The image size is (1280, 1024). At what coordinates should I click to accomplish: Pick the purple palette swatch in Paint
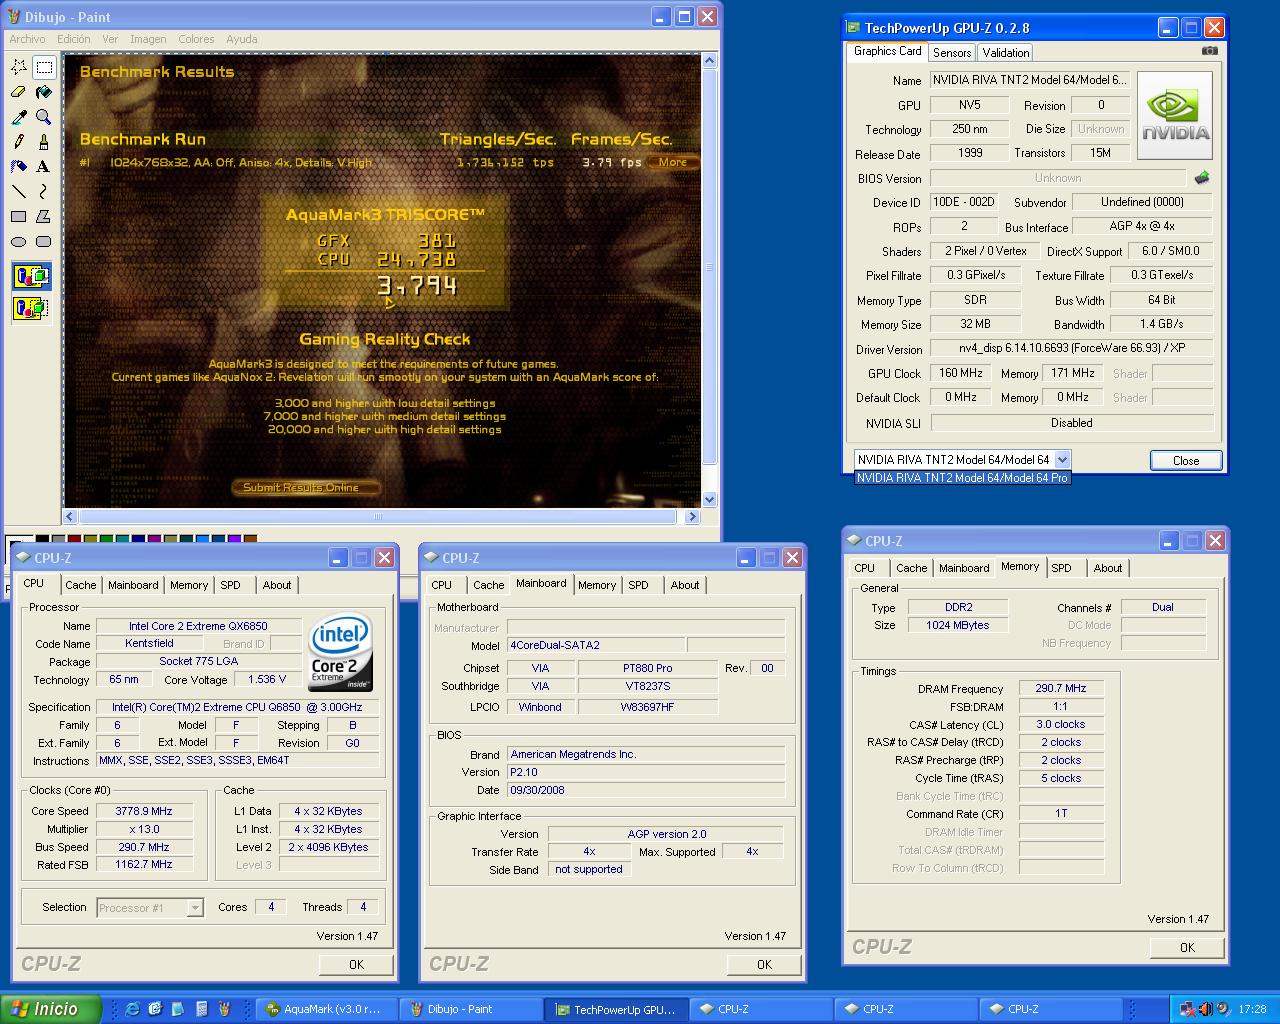point(154,540)
